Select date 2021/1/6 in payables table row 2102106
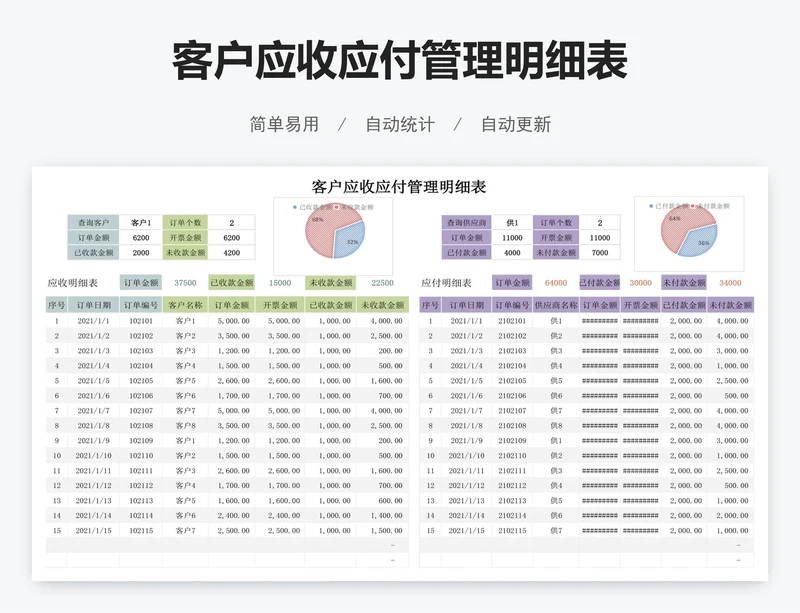Viewport: 800px width, 613px height. (x=466, y=396)
